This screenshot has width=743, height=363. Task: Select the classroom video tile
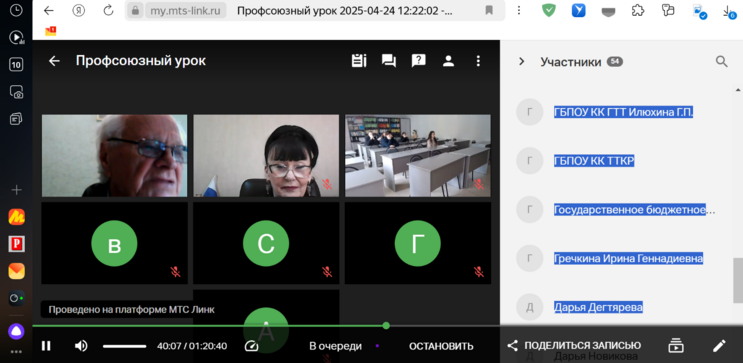418,155
